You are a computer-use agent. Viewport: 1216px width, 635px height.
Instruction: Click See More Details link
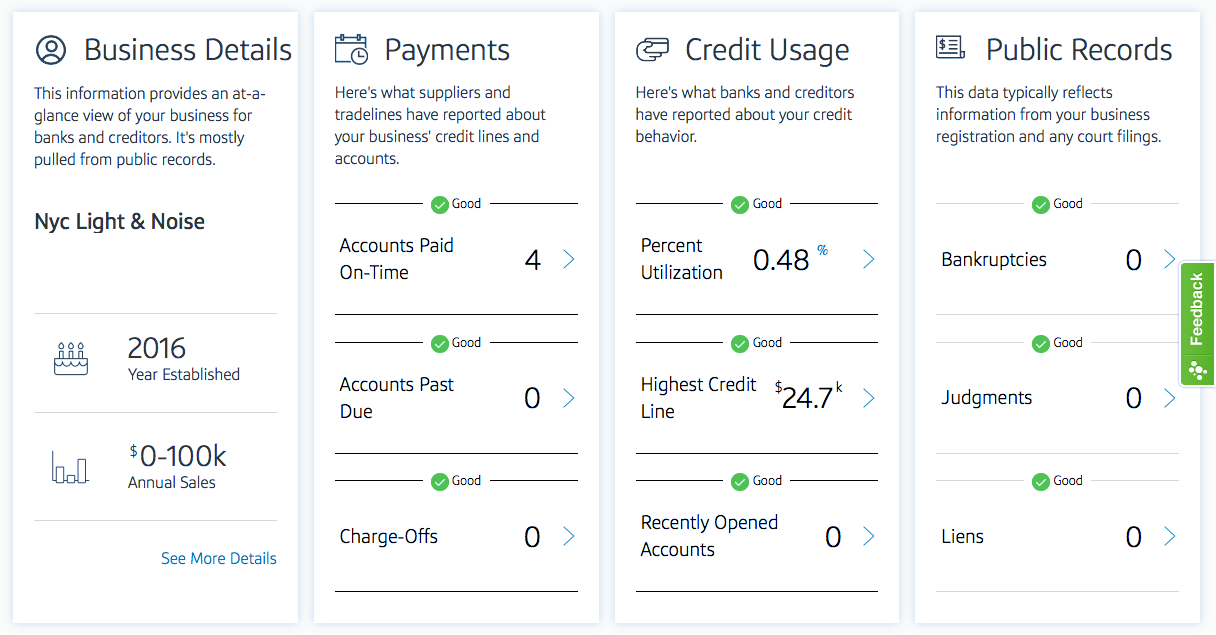(218, 558)
